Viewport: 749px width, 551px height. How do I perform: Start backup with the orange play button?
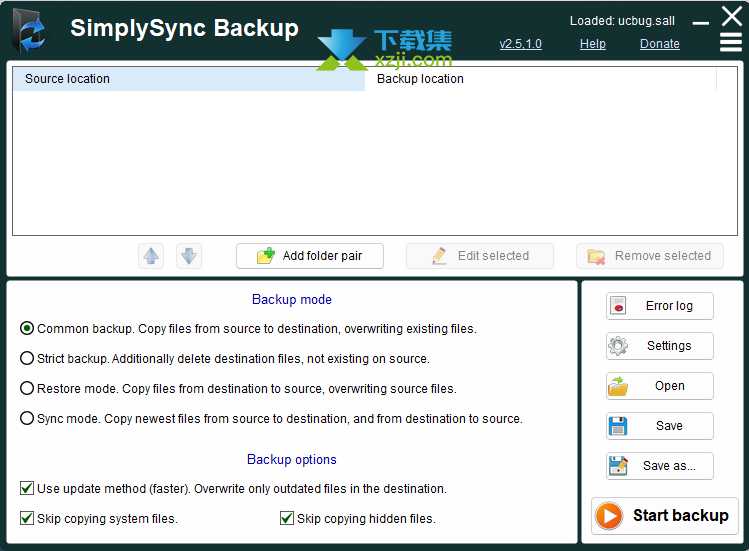tap(664, 516)
